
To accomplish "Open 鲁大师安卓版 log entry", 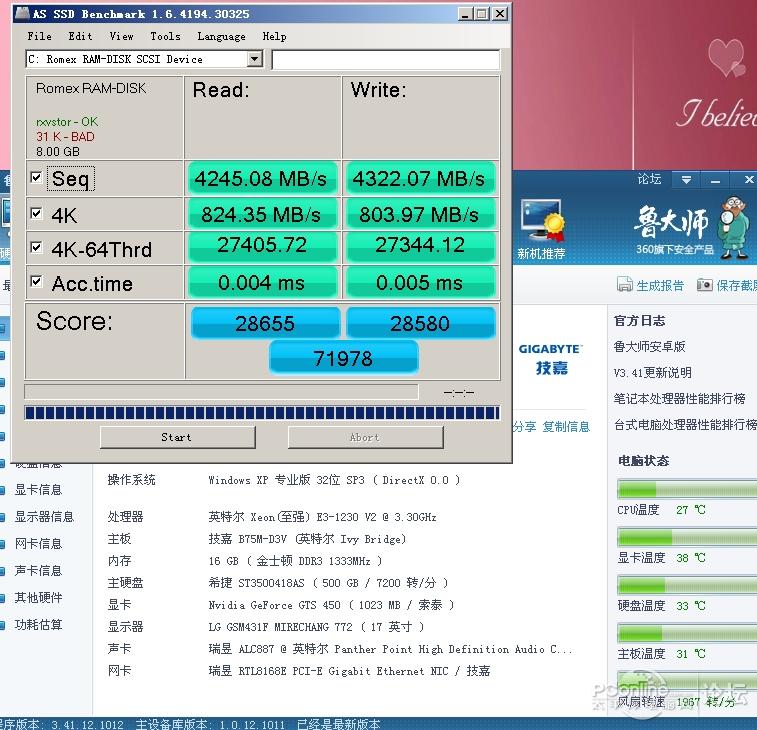I will (649, 346).
